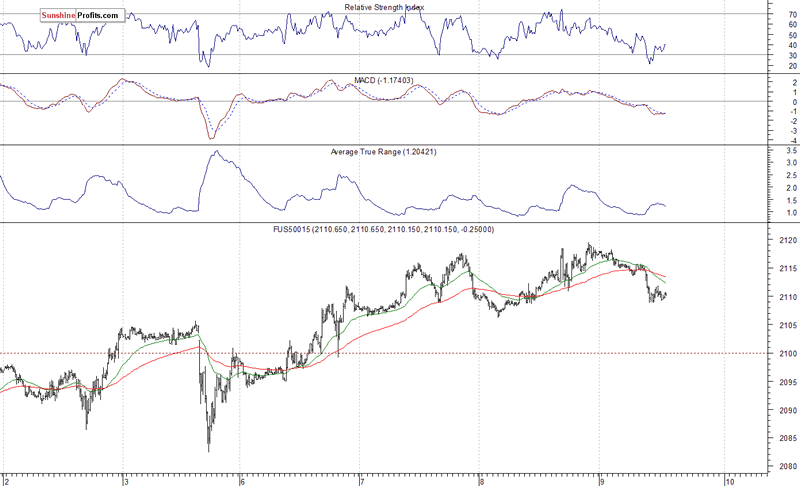Select date marker 2 on time axis
This screenshot has width=800, height=486.
coord(5,479)
